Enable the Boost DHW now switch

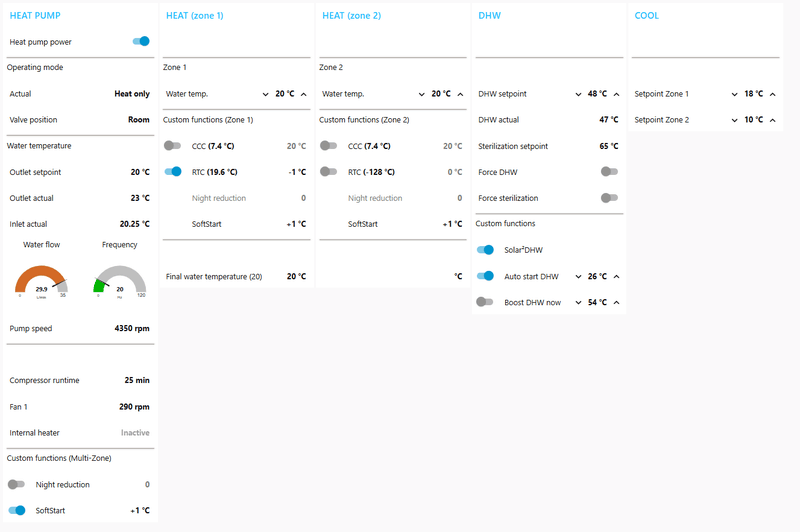click(485, 302)
